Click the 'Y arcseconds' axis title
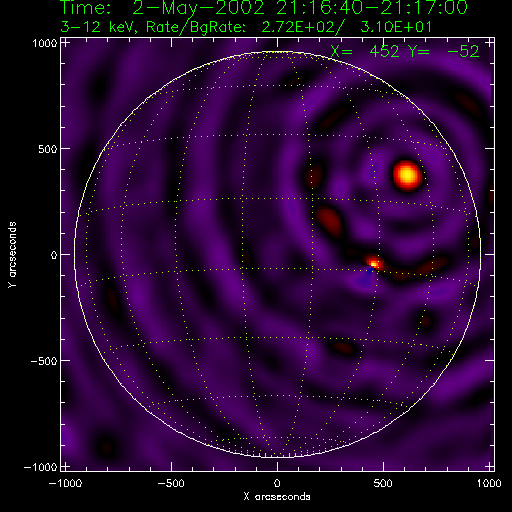This screenshot has height=512, width=512. coord(12,255)
